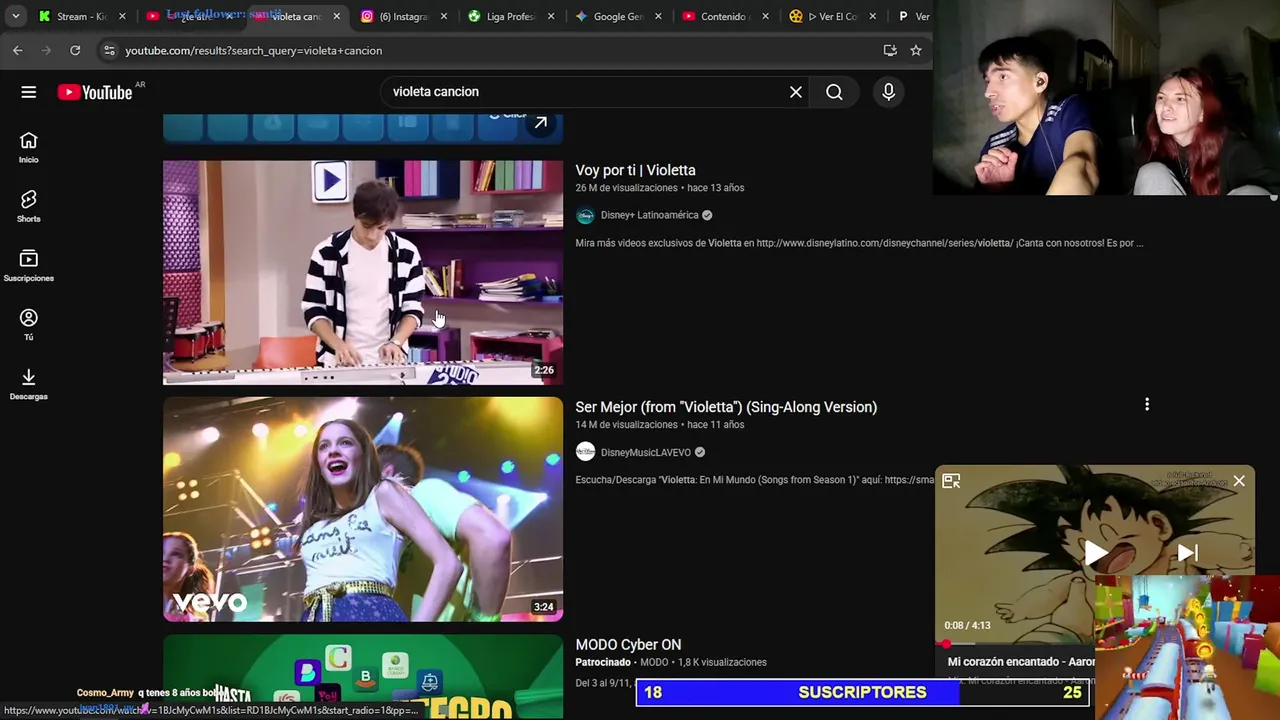The height and width of the screenshot is (720, 1280).
Task: Switch to the Stream Kick tab
Action: click(80, 16)
